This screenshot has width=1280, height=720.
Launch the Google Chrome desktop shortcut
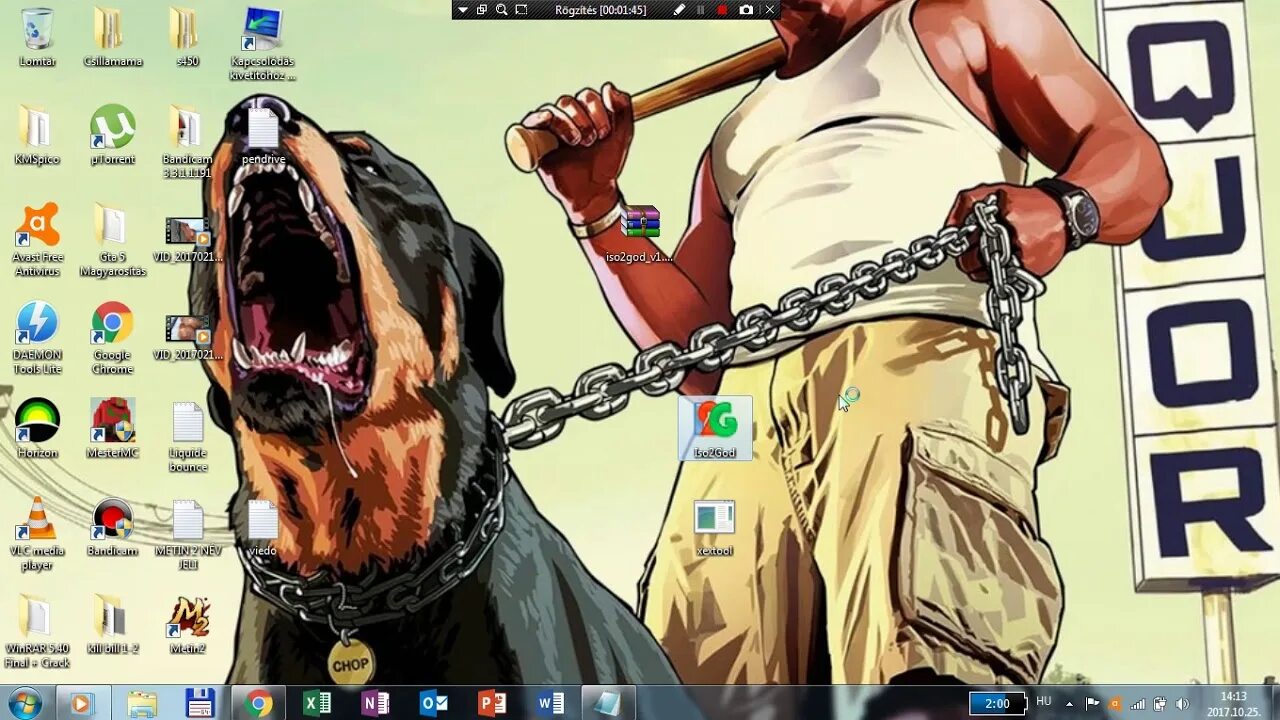click(x=112, y=338)
